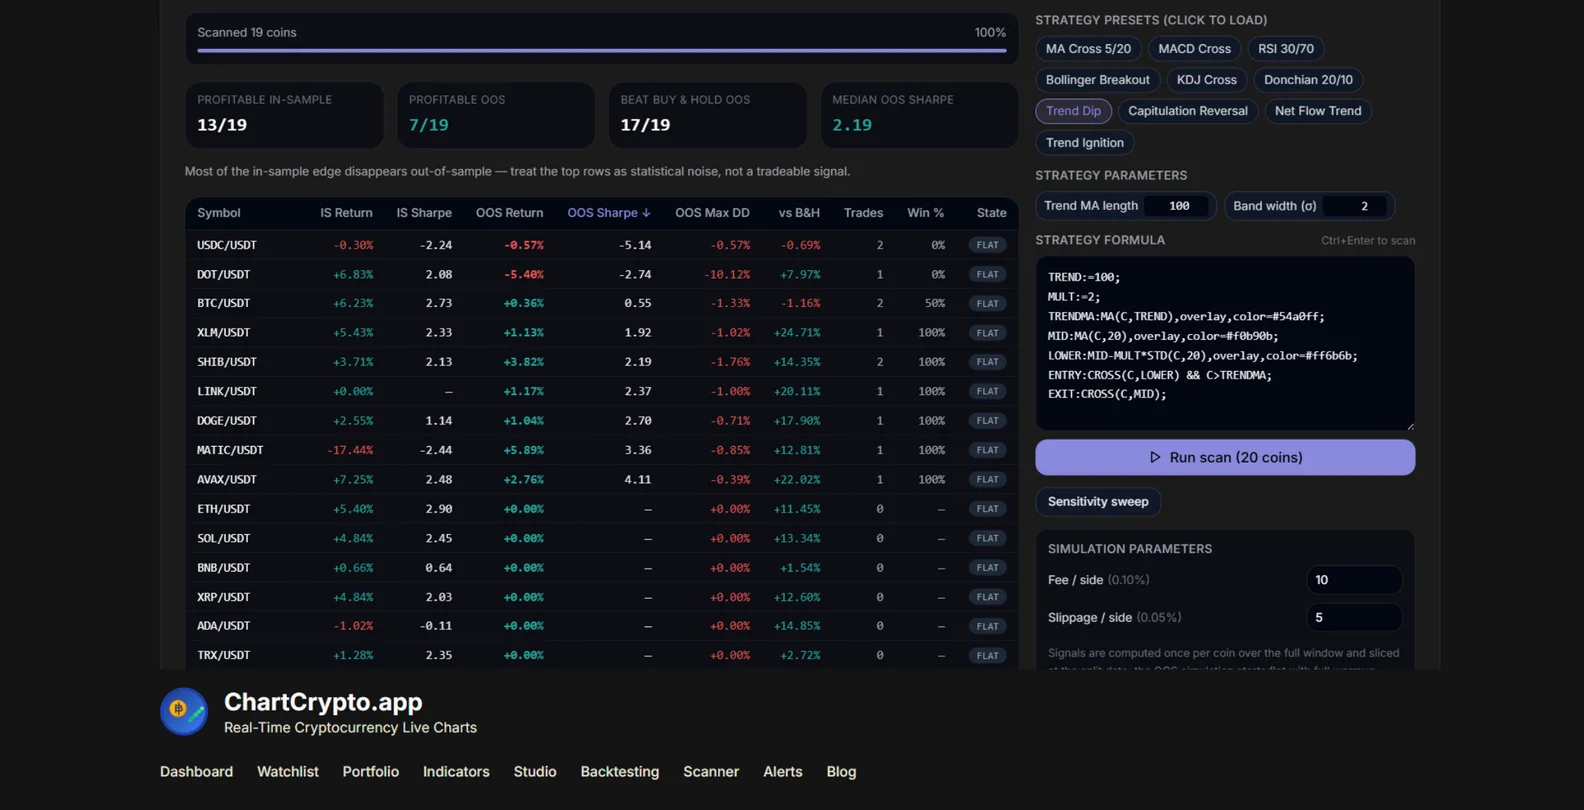Choose the Trend Ignition preset

pos(1084,143)
